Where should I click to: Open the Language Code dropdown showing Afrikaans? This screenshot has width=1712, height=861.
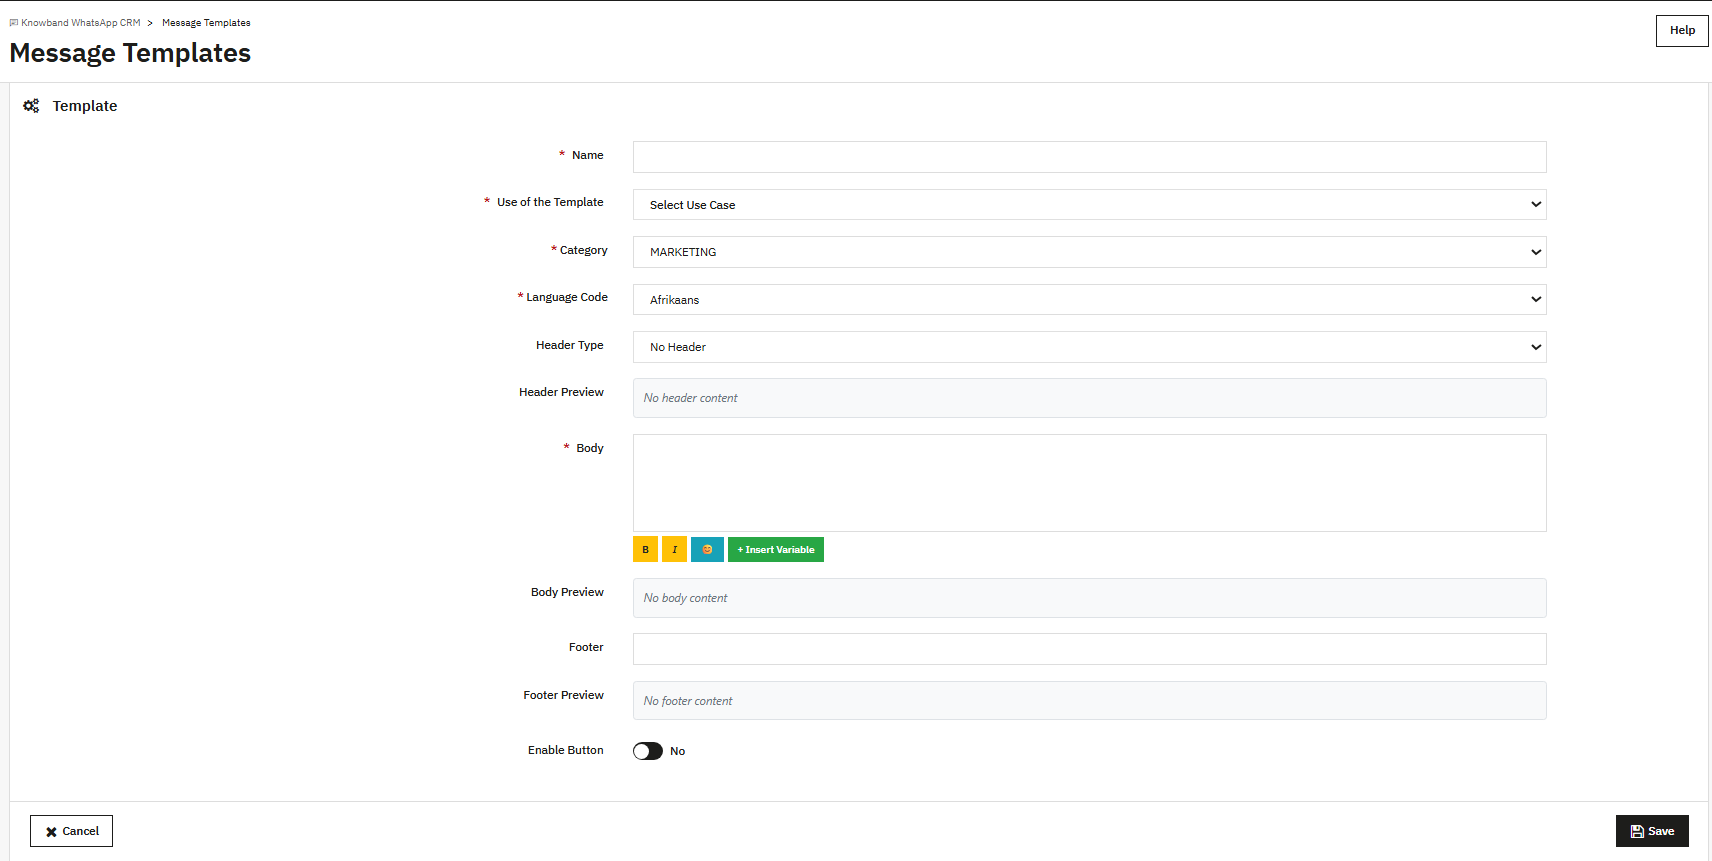pyautogui.click(x=1089, y=300)
